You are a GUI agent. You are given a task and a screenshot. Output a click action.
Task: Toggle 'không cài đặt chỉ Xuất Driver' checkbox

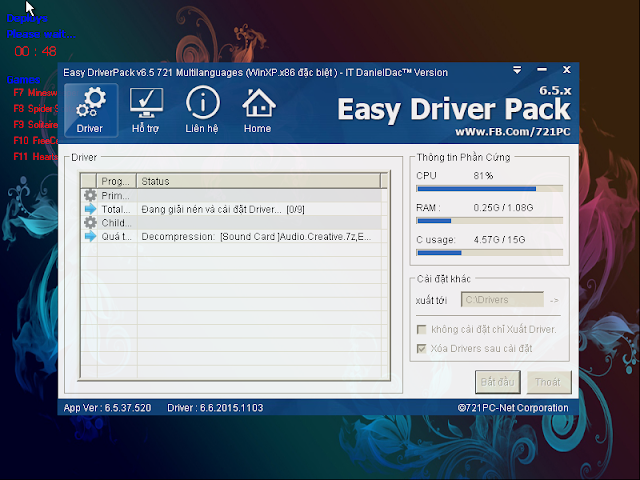coord(422,329)
